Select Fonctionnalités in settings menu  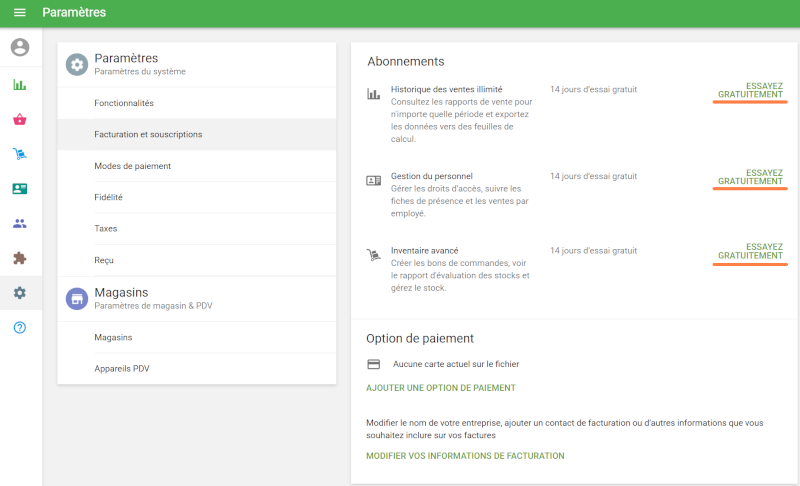pyautogui.click(x=124, y=103)
